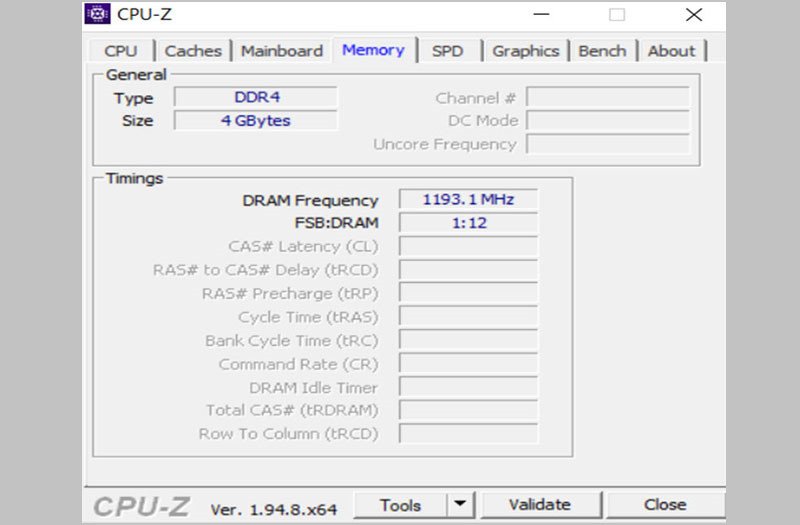
Task: Click the CPU-Z app icon in title bar
Action: pyautogui.click(x=98, y=14)
